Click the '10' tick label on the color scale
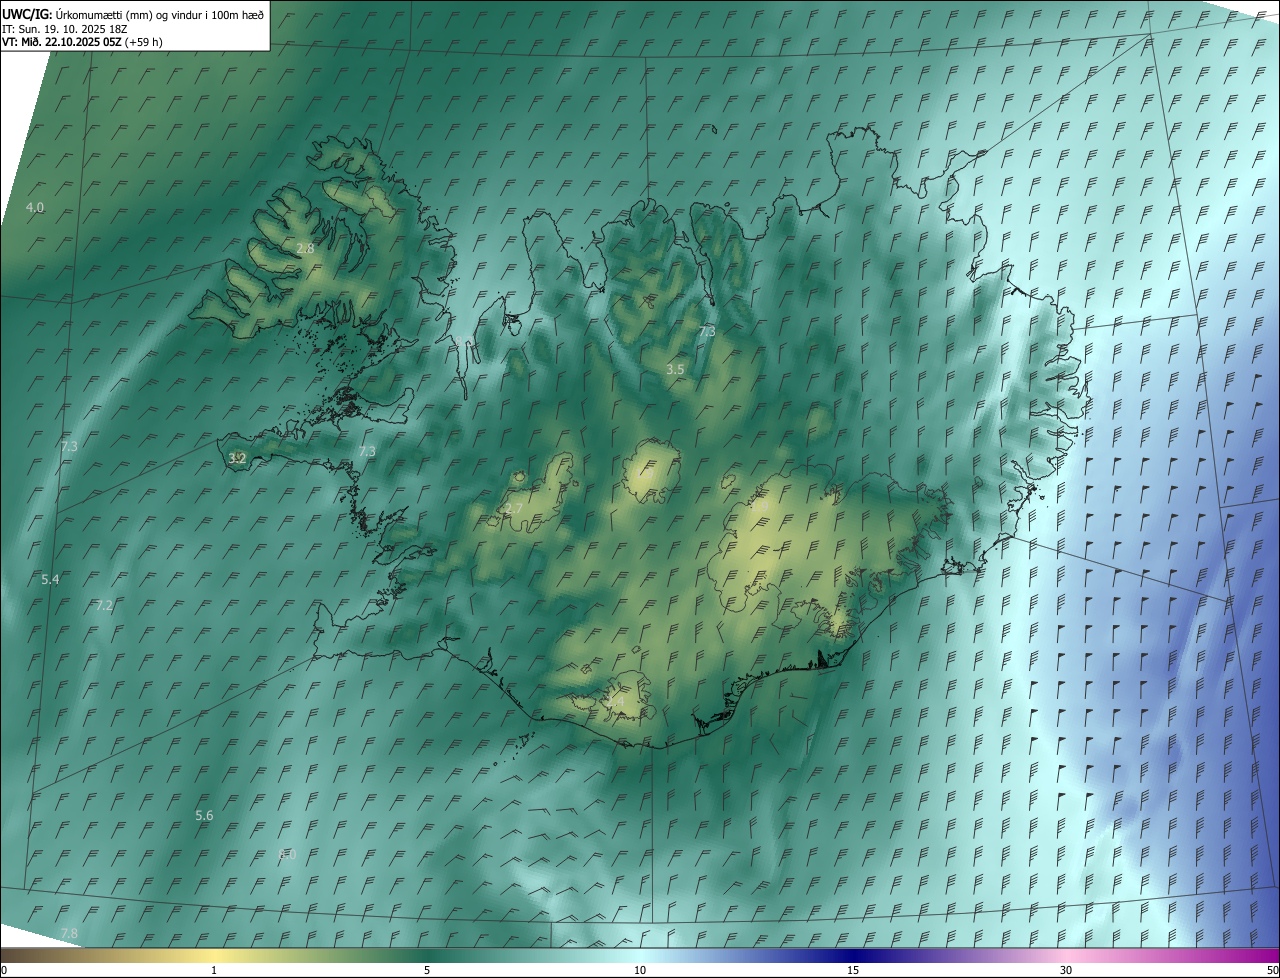 tap(640, 970)
